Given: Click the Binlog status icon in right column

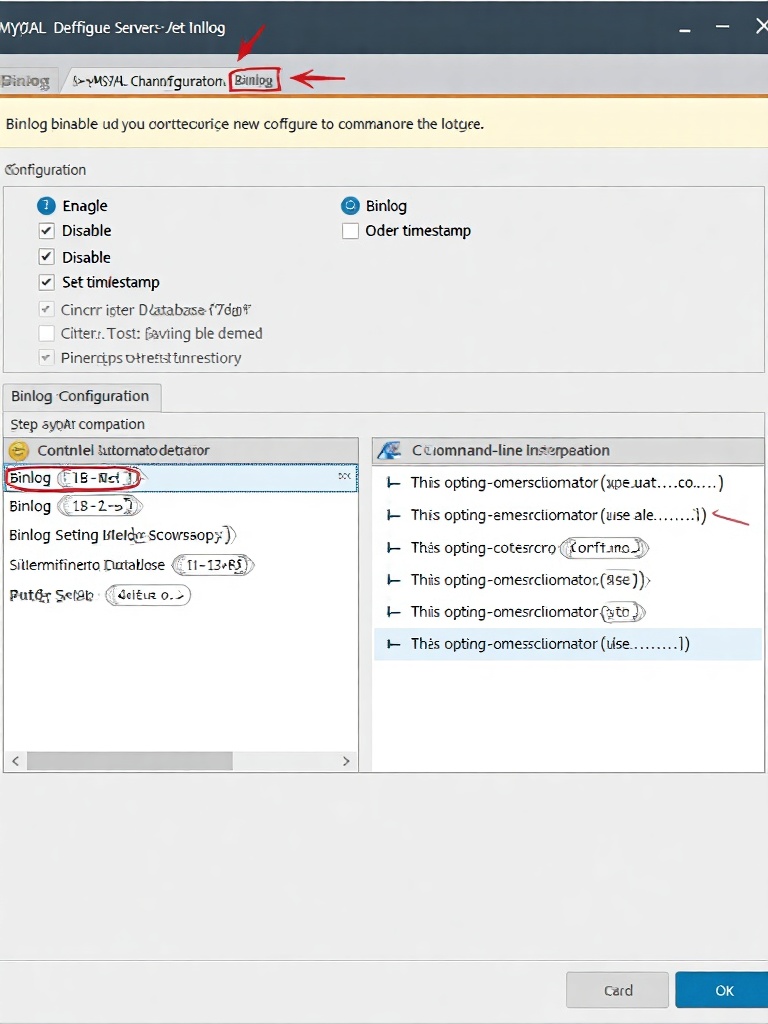Looking at the screenshot, I should 350,205.
